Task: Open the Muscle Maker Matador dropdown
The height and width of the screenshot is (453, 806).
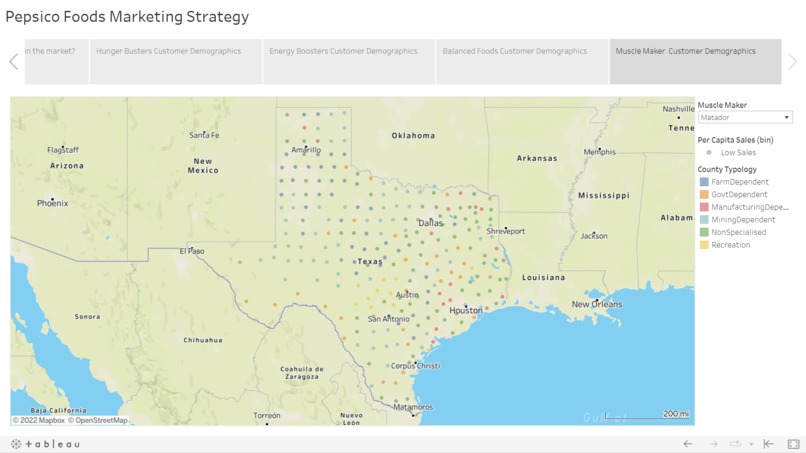Action: [x=745, y=117]
